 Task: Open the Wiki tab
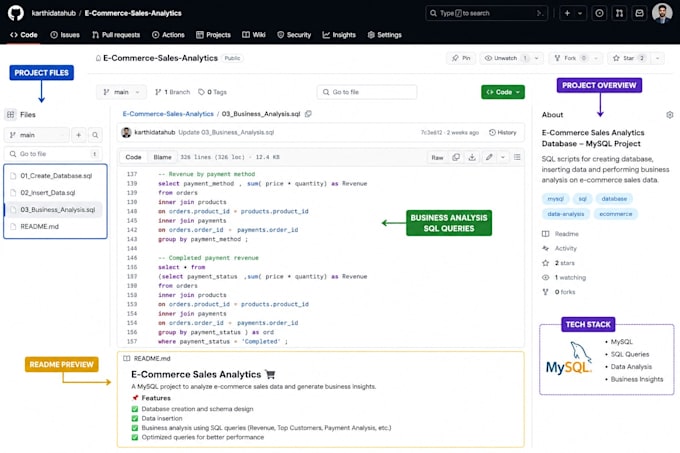click(x=254, y=35)
